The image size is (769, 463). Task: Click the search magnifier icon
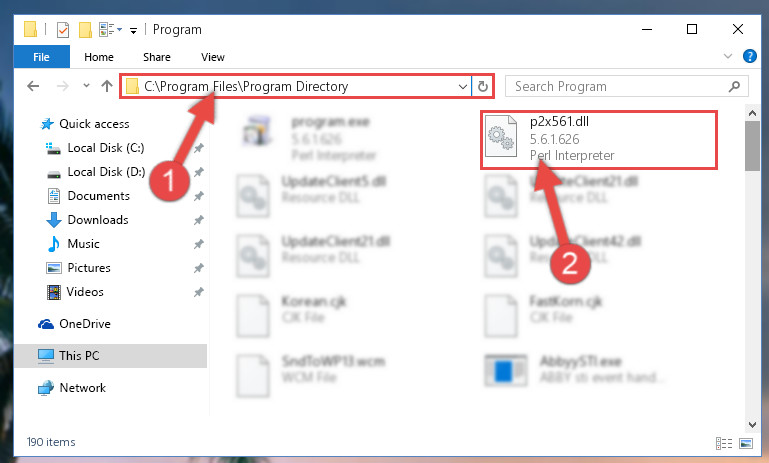(x=734, y=87)
